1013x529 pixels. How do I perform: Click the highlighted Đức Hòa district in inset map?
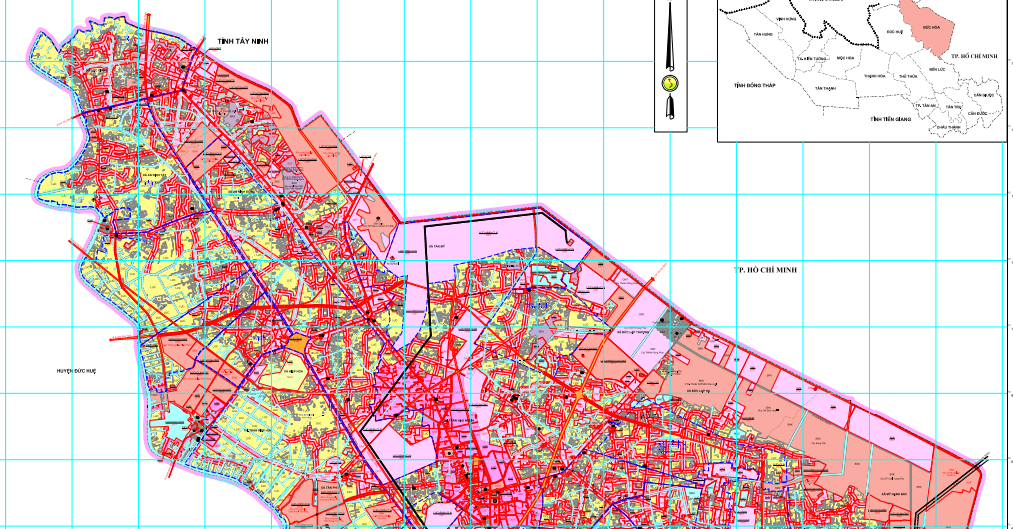[x=926, y=29]
